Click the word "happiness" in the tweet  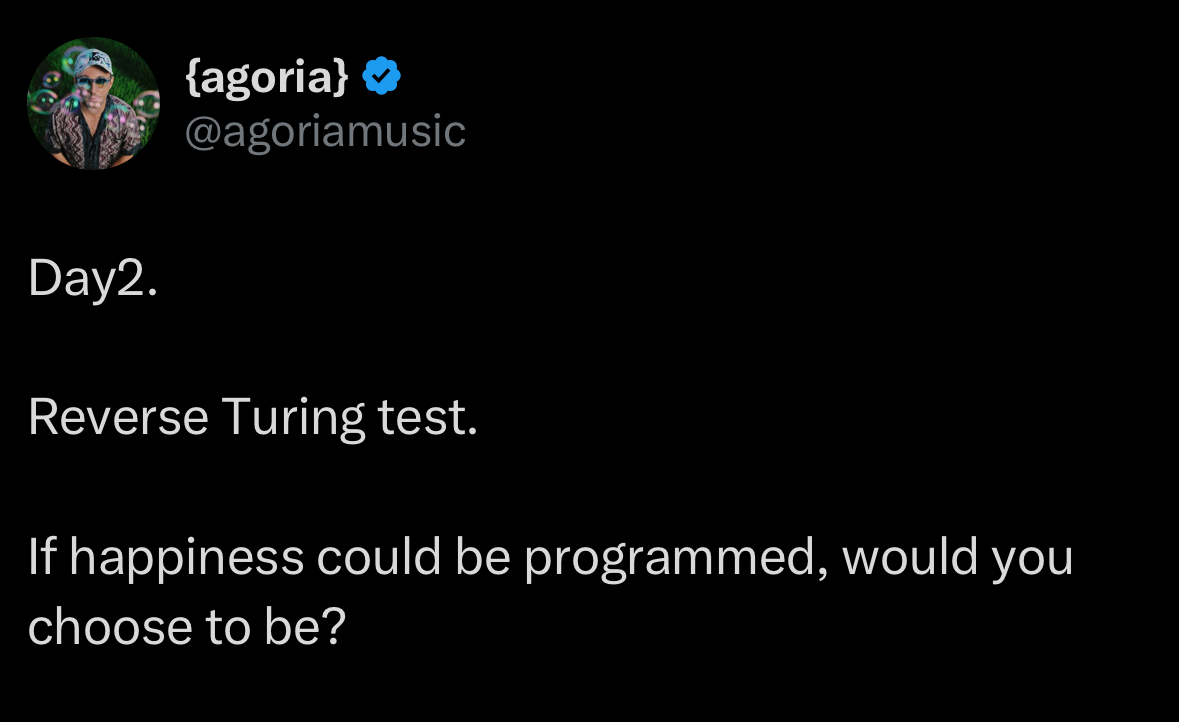(187, 558)
